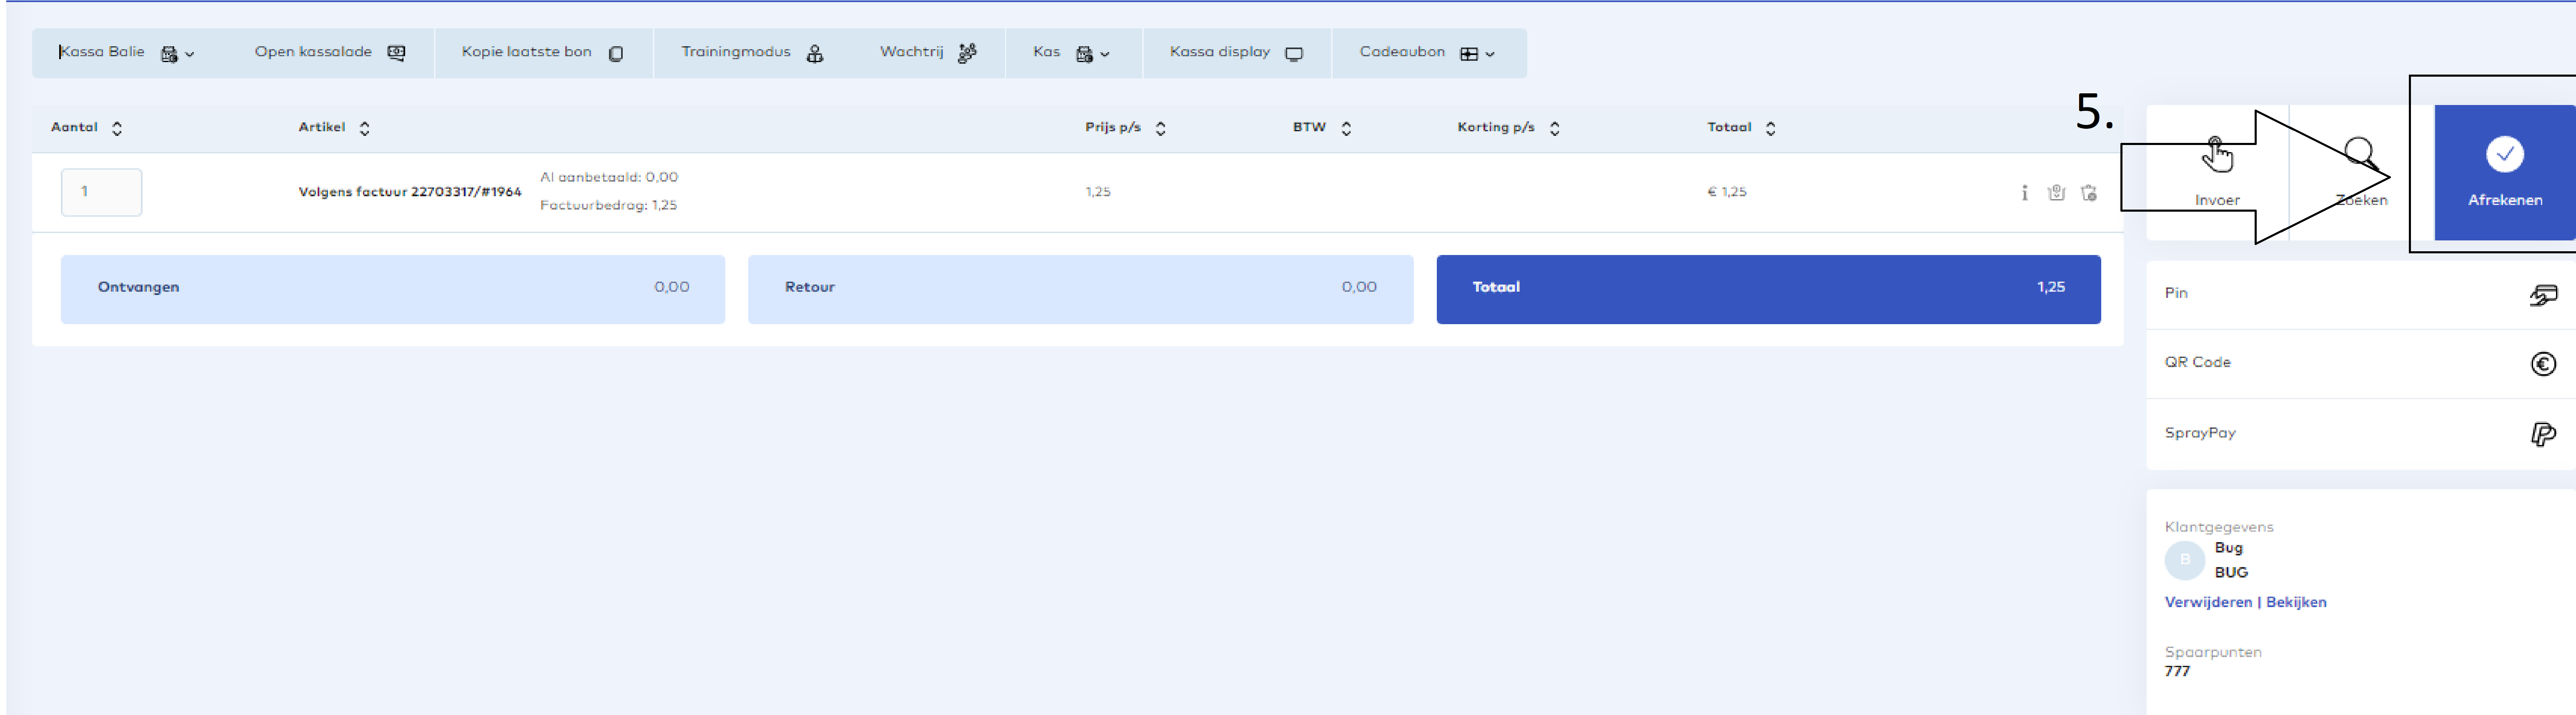Click Verwijderen link under customer
The width and height of the screenshot is (2576, 715).
coord(2207,602)
